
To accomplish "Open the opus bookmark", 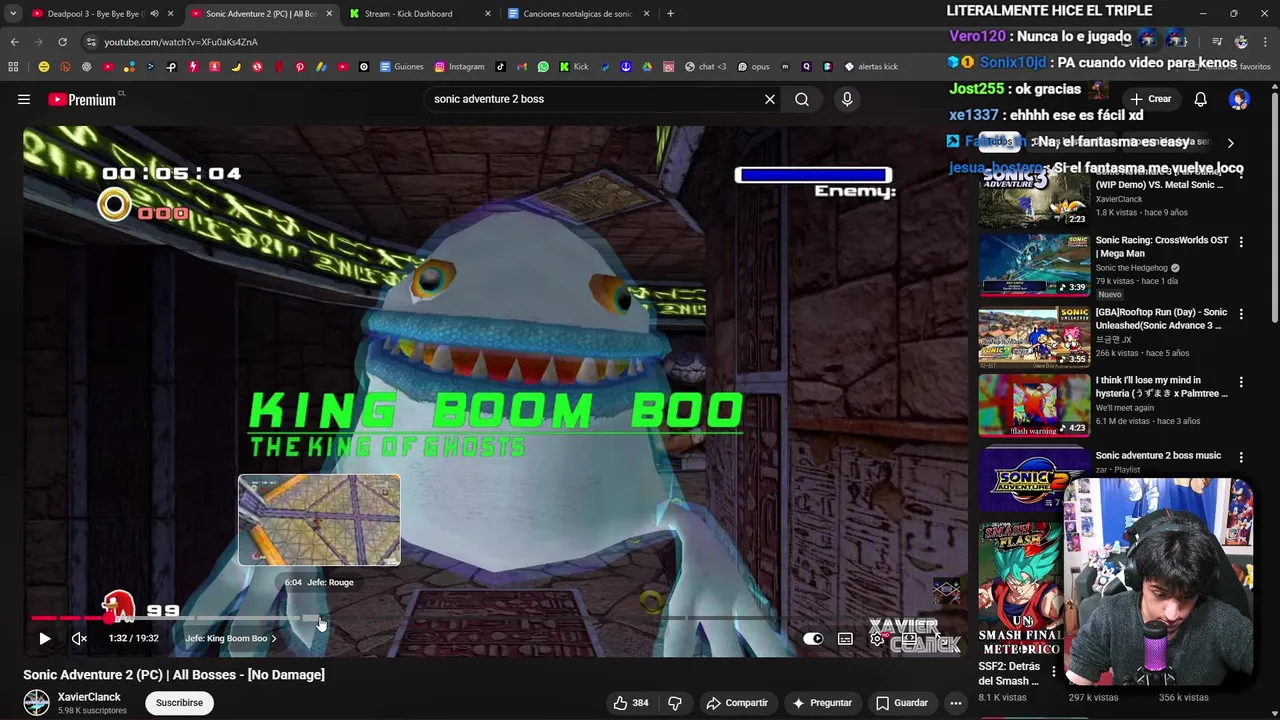I will [x=754, y=67].
